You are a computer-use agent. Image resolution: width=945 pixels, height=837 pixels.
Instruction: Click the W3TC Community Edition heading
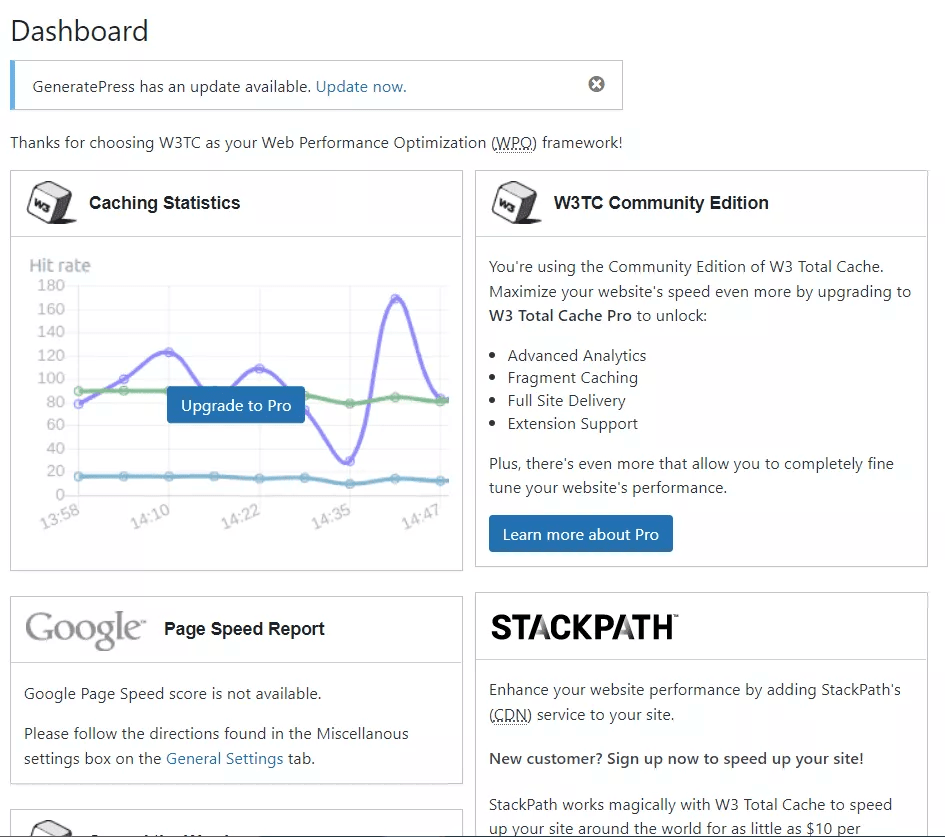[x=661, y=203]
